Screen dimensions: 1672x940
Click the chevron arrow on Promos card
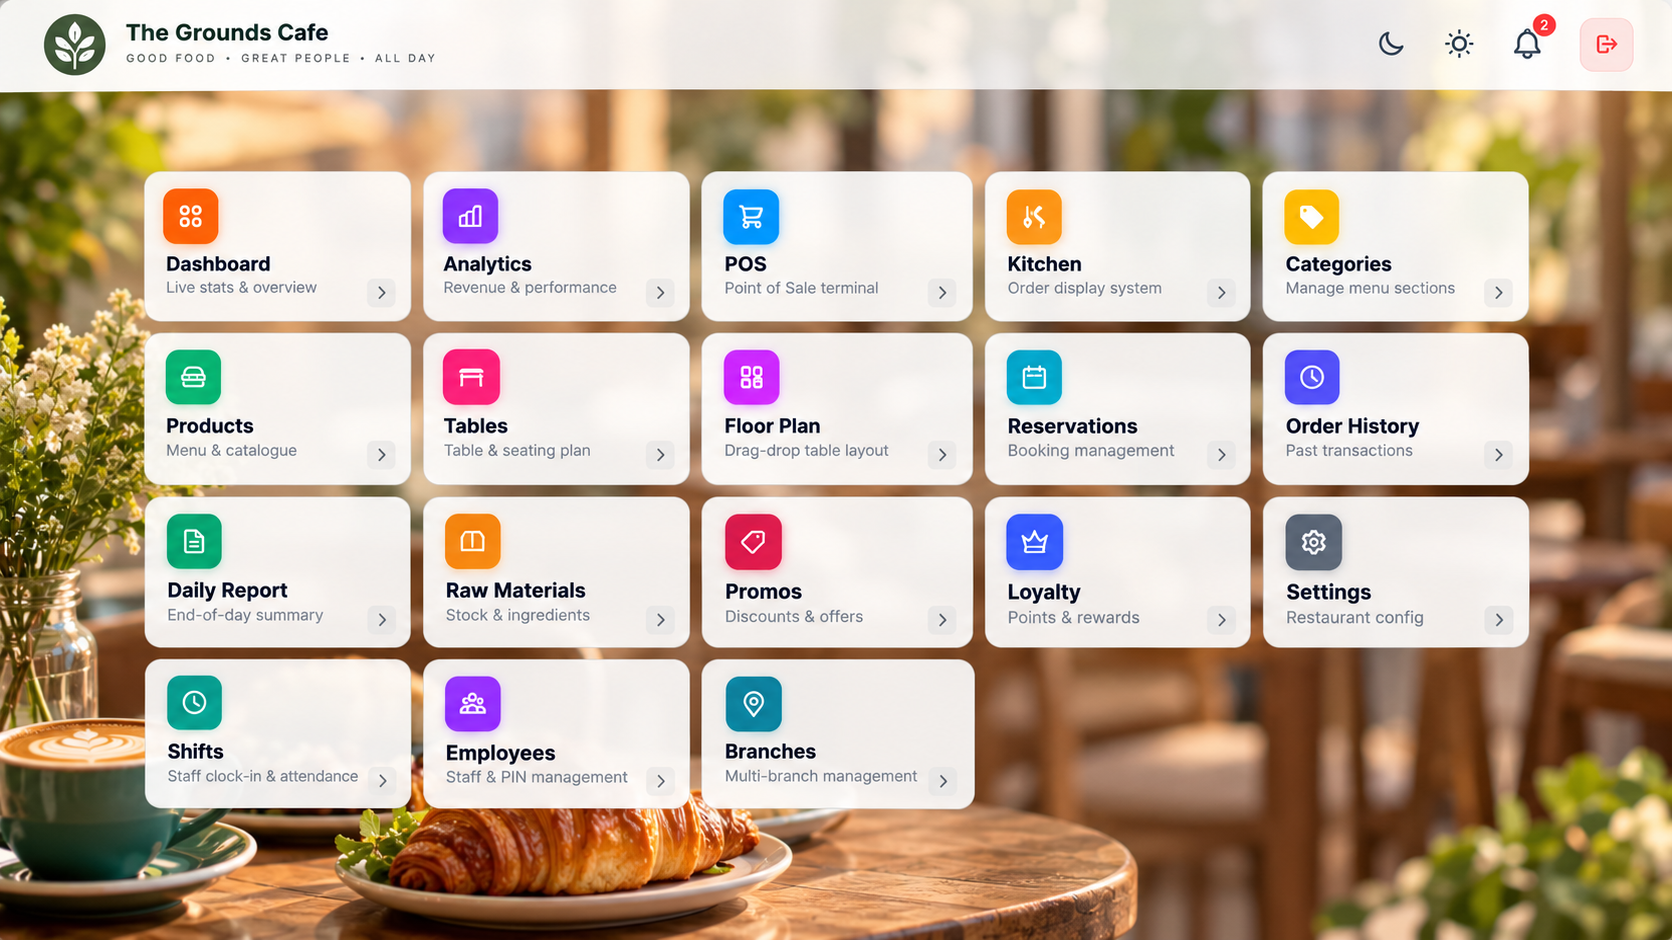[x=942, y=620]
